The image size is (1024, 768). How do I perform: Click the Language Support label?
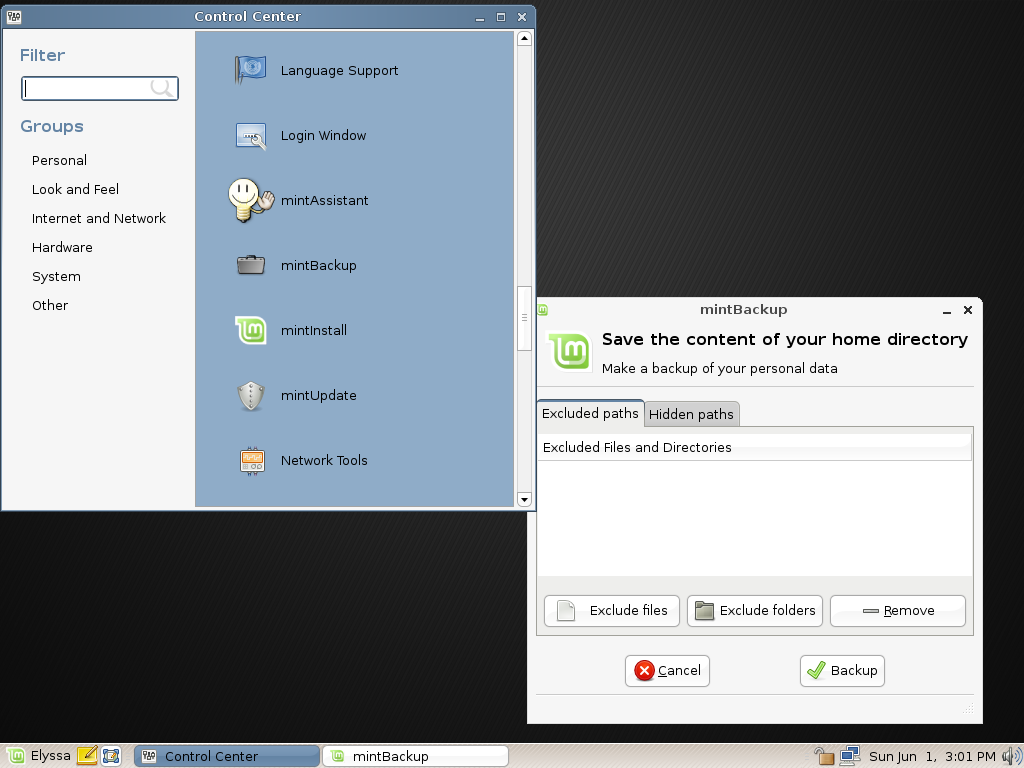point(339,71)
